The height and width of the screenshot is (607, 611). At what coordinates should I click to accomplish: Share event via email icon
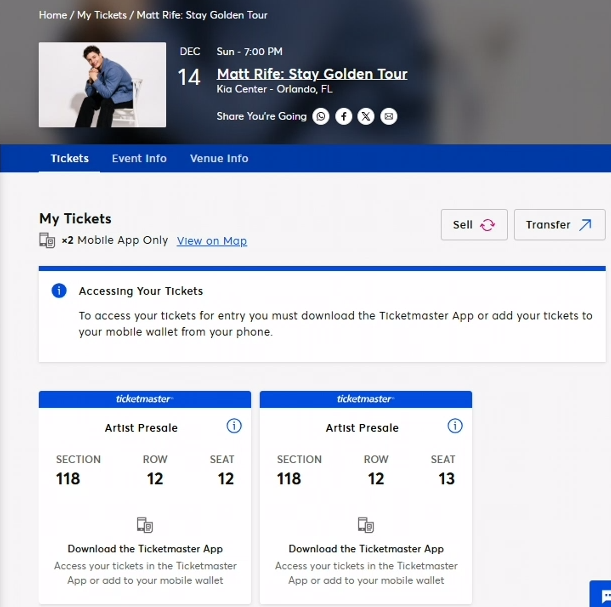pos(389,116)
